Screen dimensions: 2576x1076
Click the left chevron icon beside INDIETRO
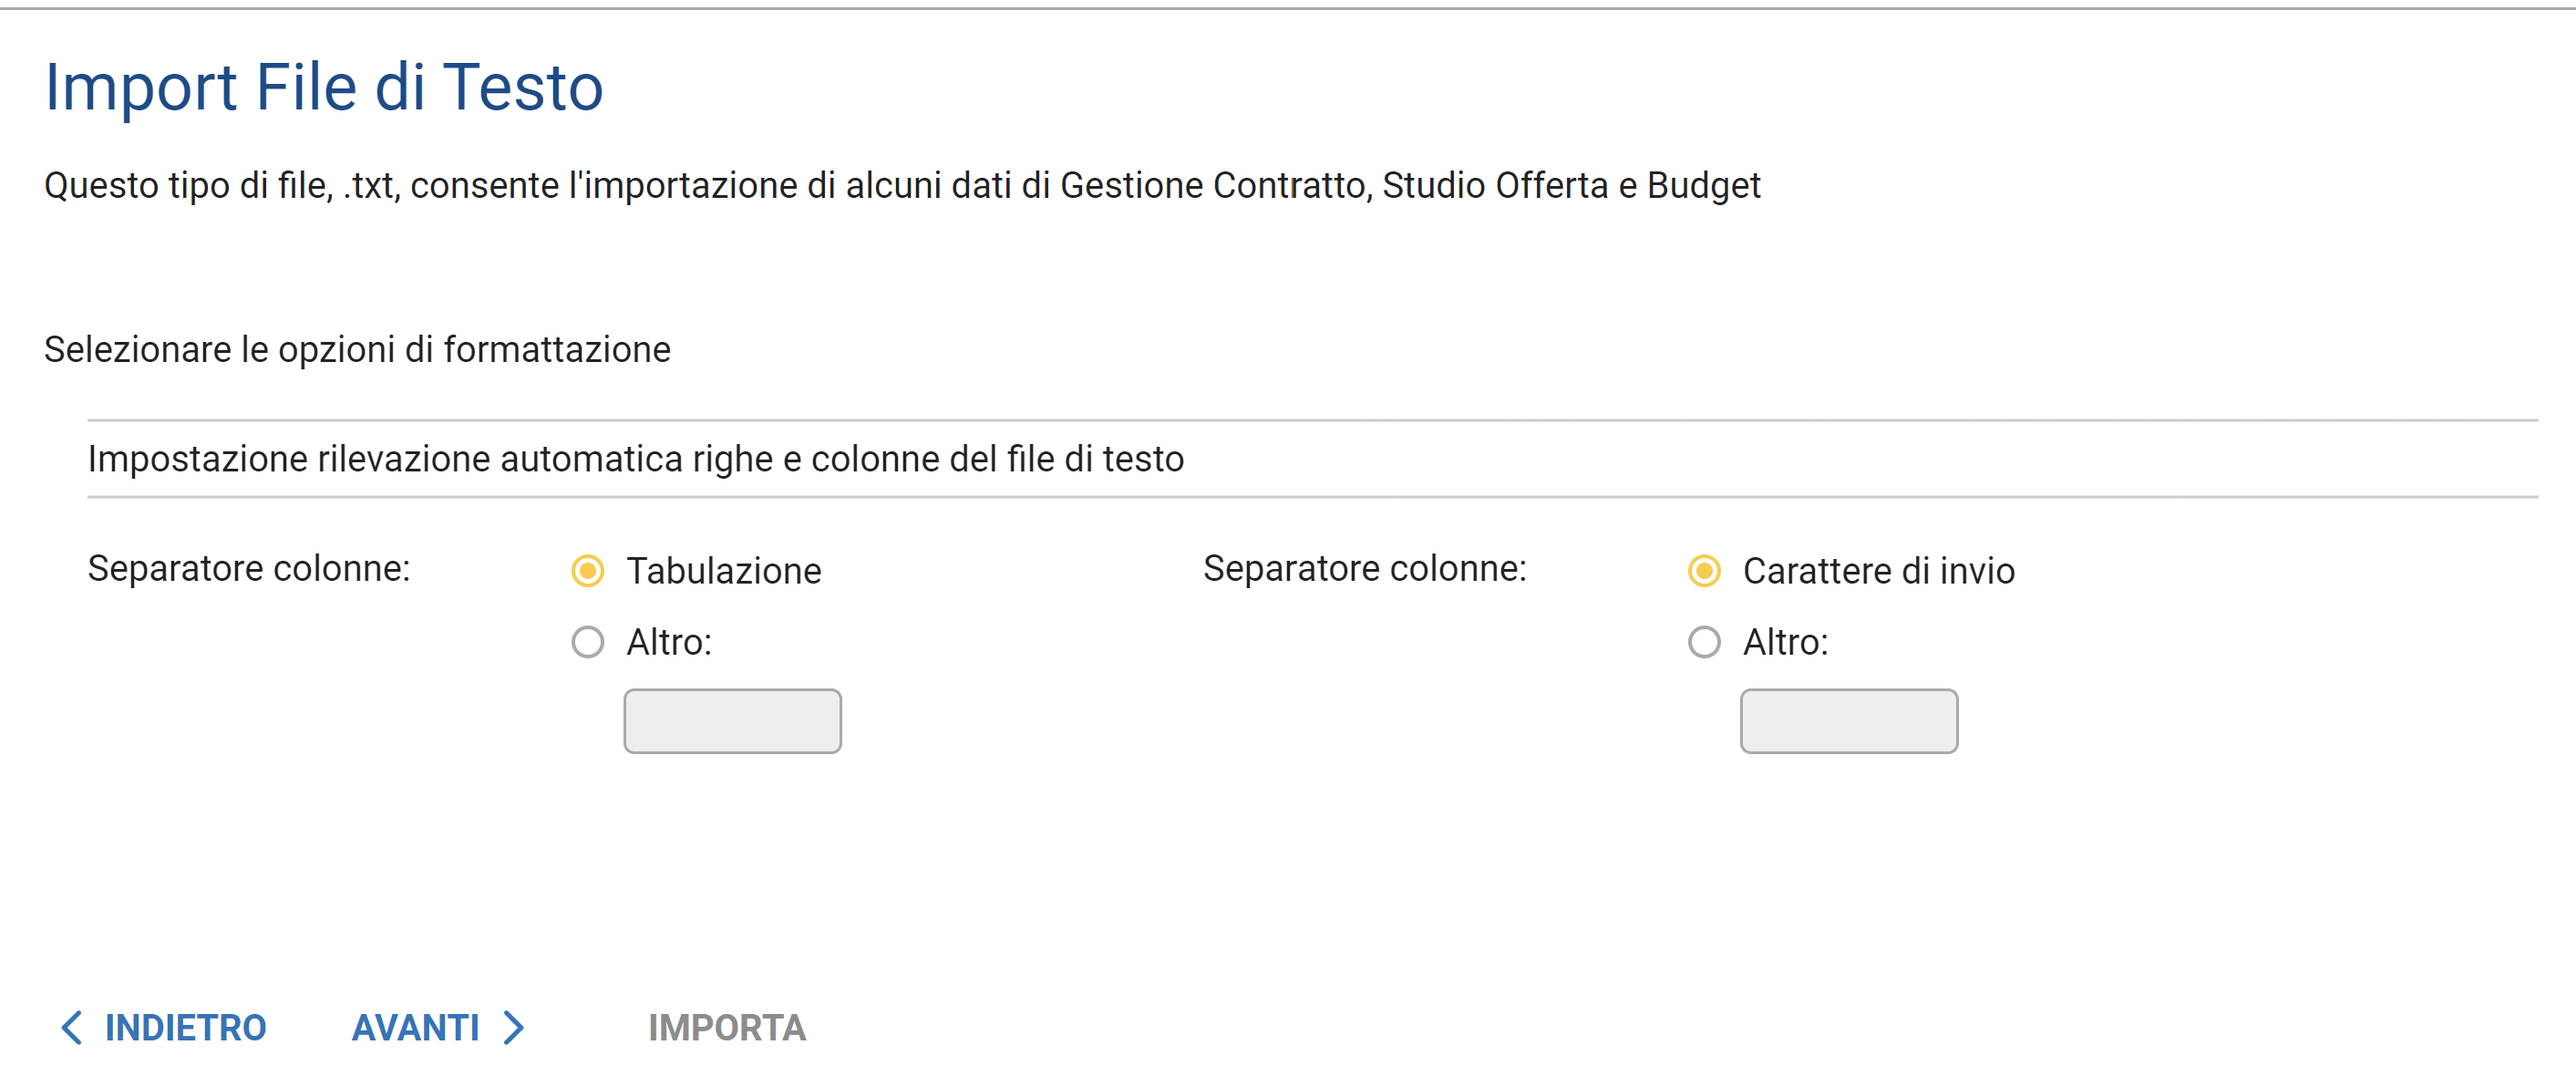click(71, 1027)
